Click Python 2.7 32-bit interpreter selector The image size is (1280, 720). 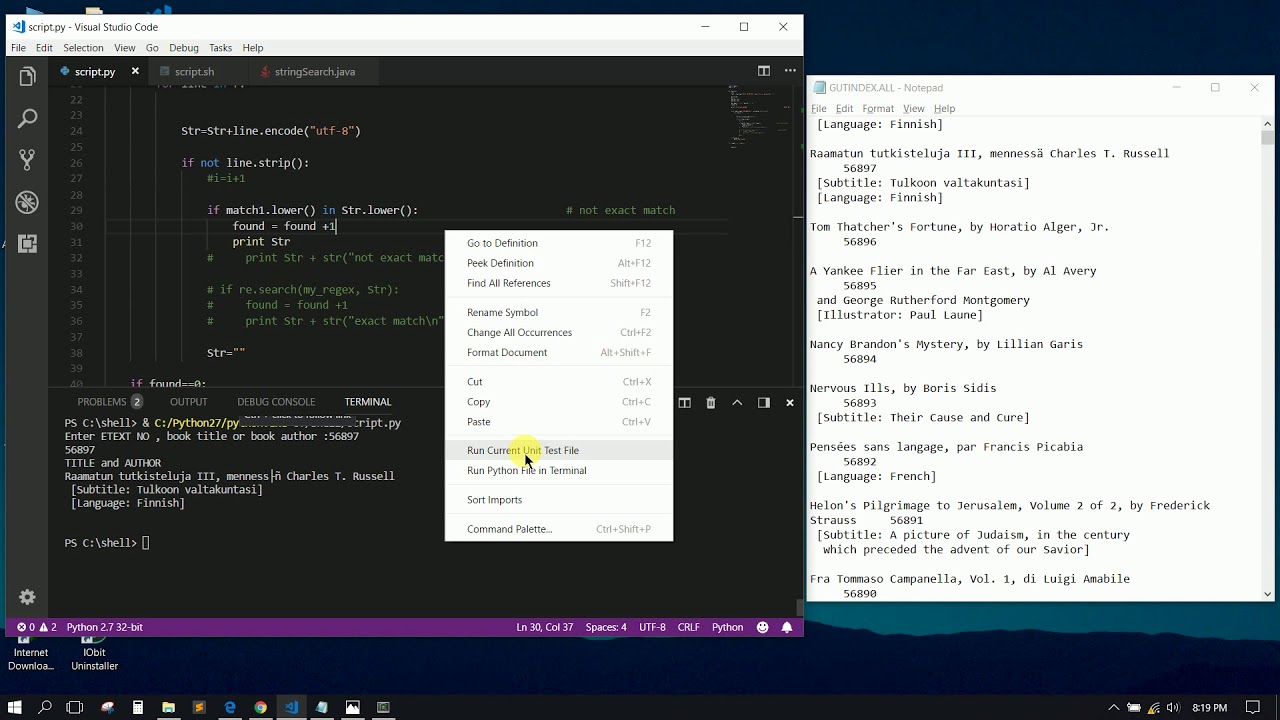(105, 627)
